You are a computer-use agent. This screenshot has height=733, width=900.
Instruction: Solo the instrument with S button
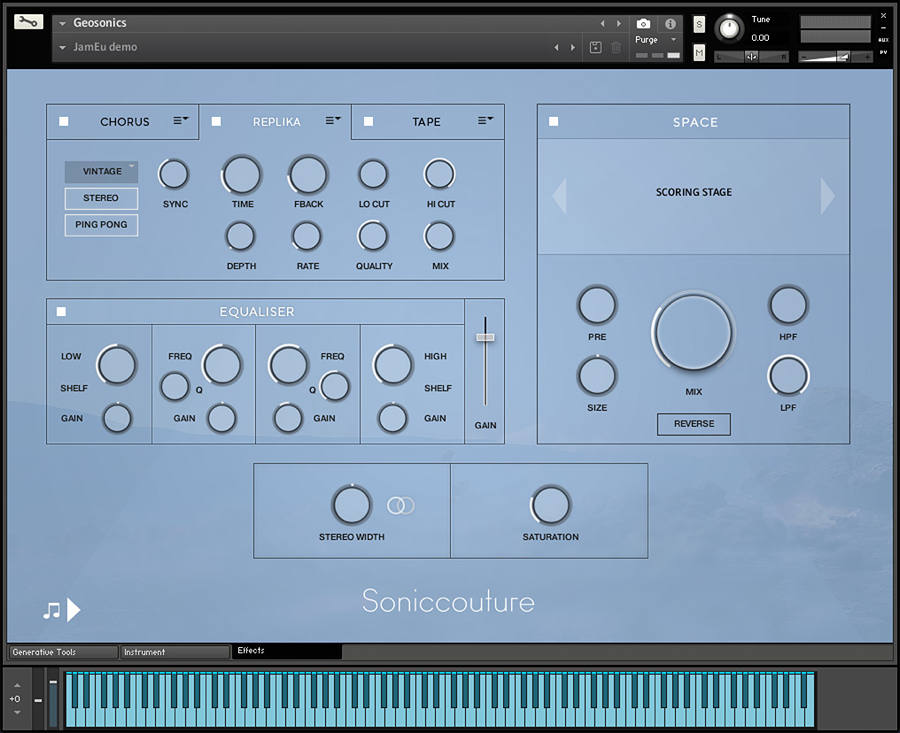(699, 24)
